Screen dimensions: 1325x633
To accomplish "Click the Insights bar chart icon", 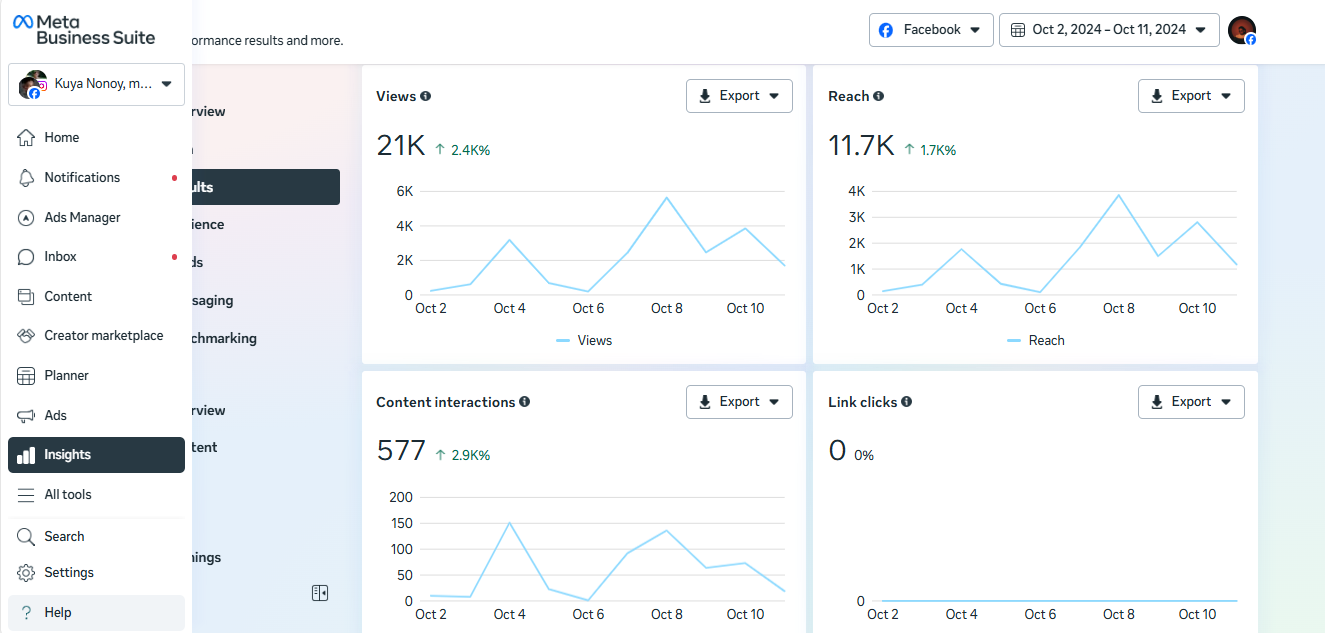I will [x=26, y=455].
